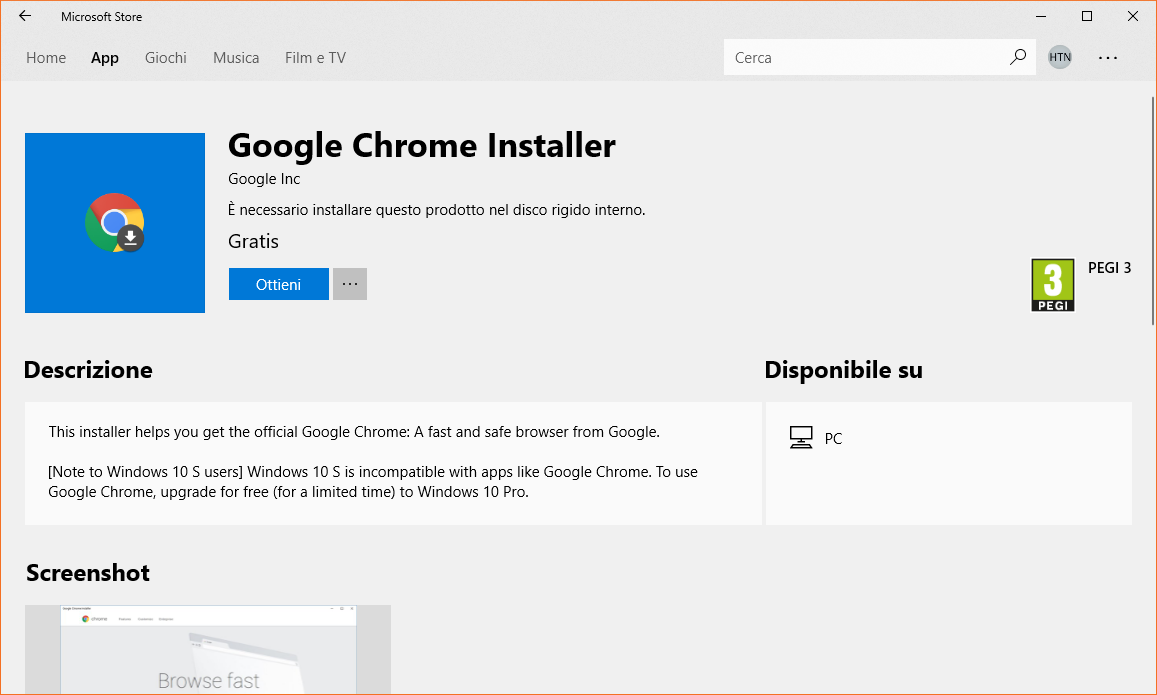Open the search with the magnifier icon

[1017, 57]
